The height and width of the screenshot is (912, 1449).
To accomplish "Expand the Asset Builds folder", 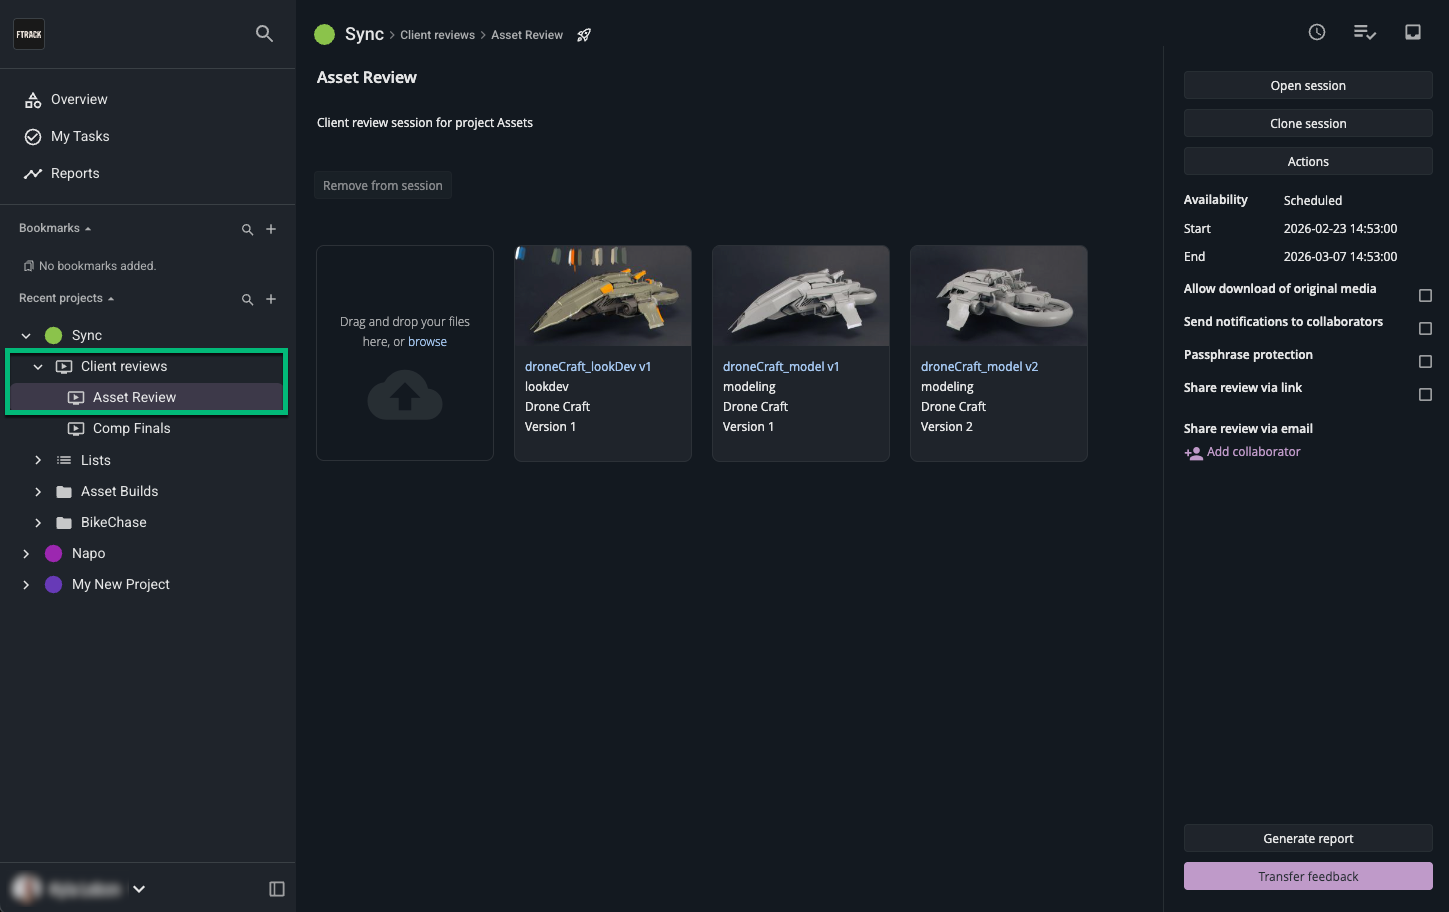I will coord(38,492).
